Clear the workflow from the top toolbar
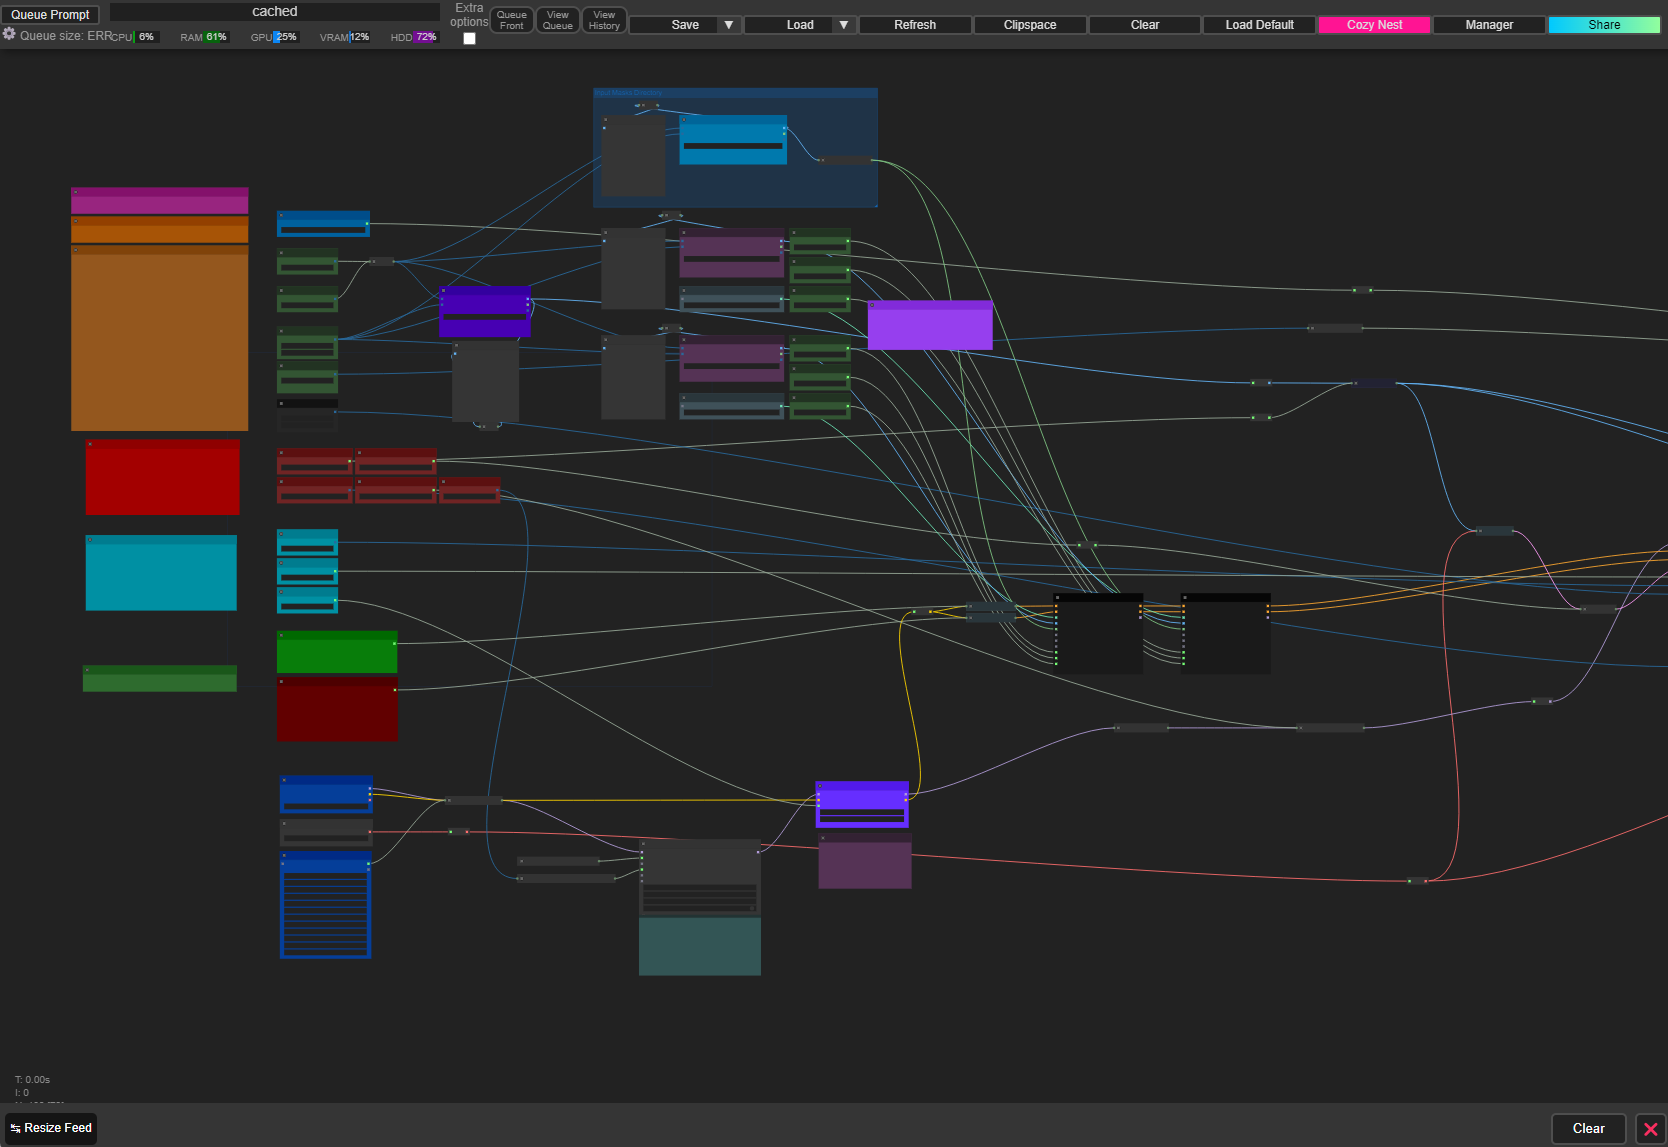The height and width of the screenshot is (1147, 1668). tap(1145, 25)
